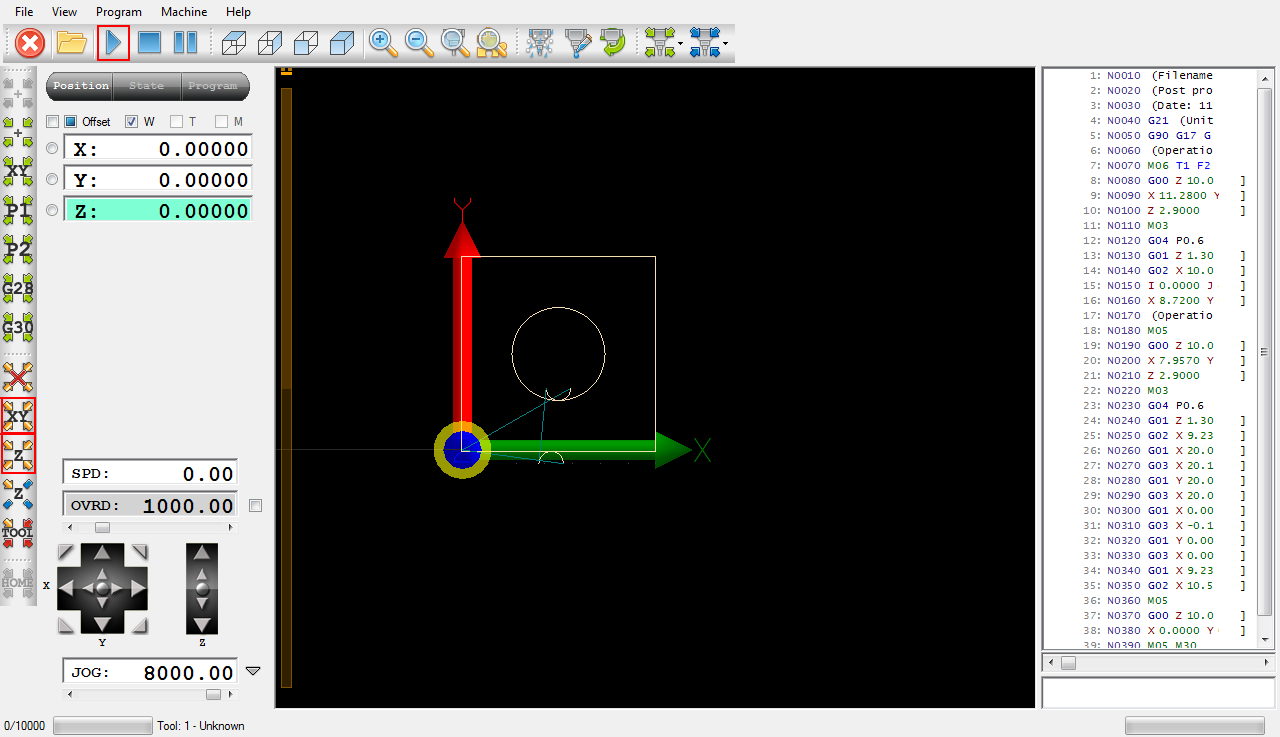The width and height of the screenshot is (1280, 737).
Task: Tick the empty checkbox left of Offset
Action: pos(52,122)
